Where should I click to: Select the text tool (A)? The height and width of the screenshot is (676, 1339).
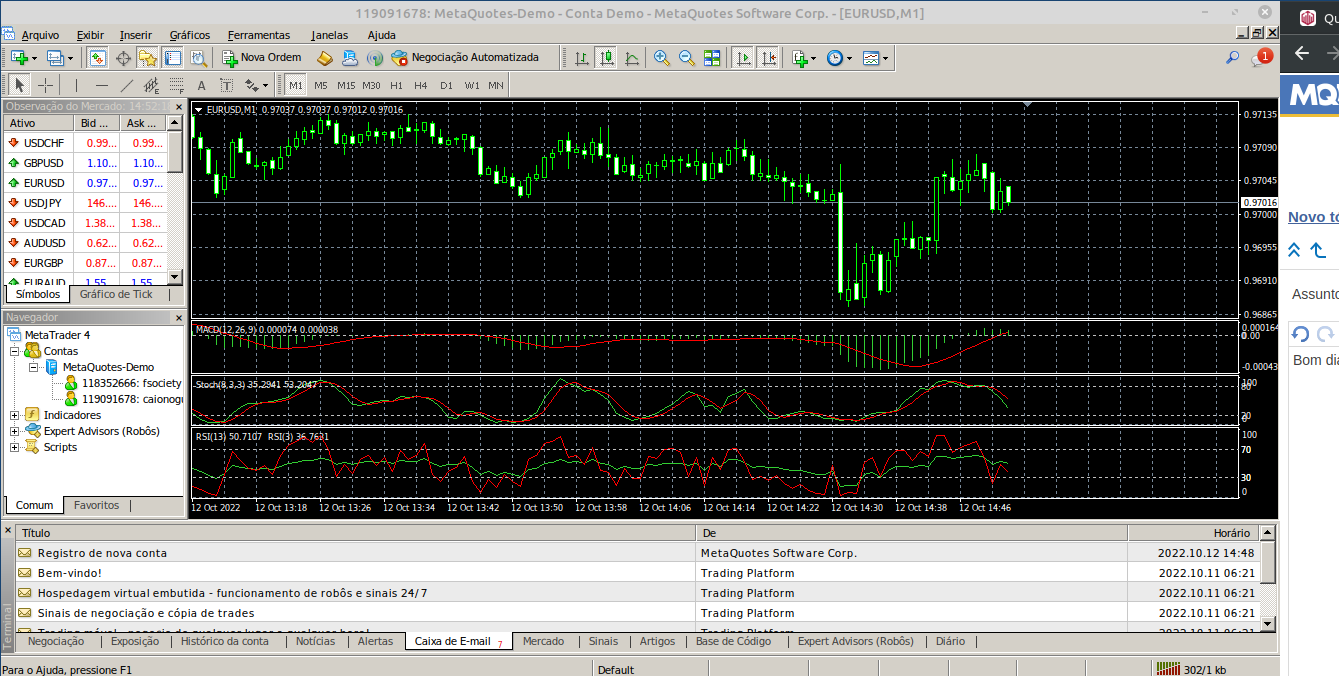(202, 85)
